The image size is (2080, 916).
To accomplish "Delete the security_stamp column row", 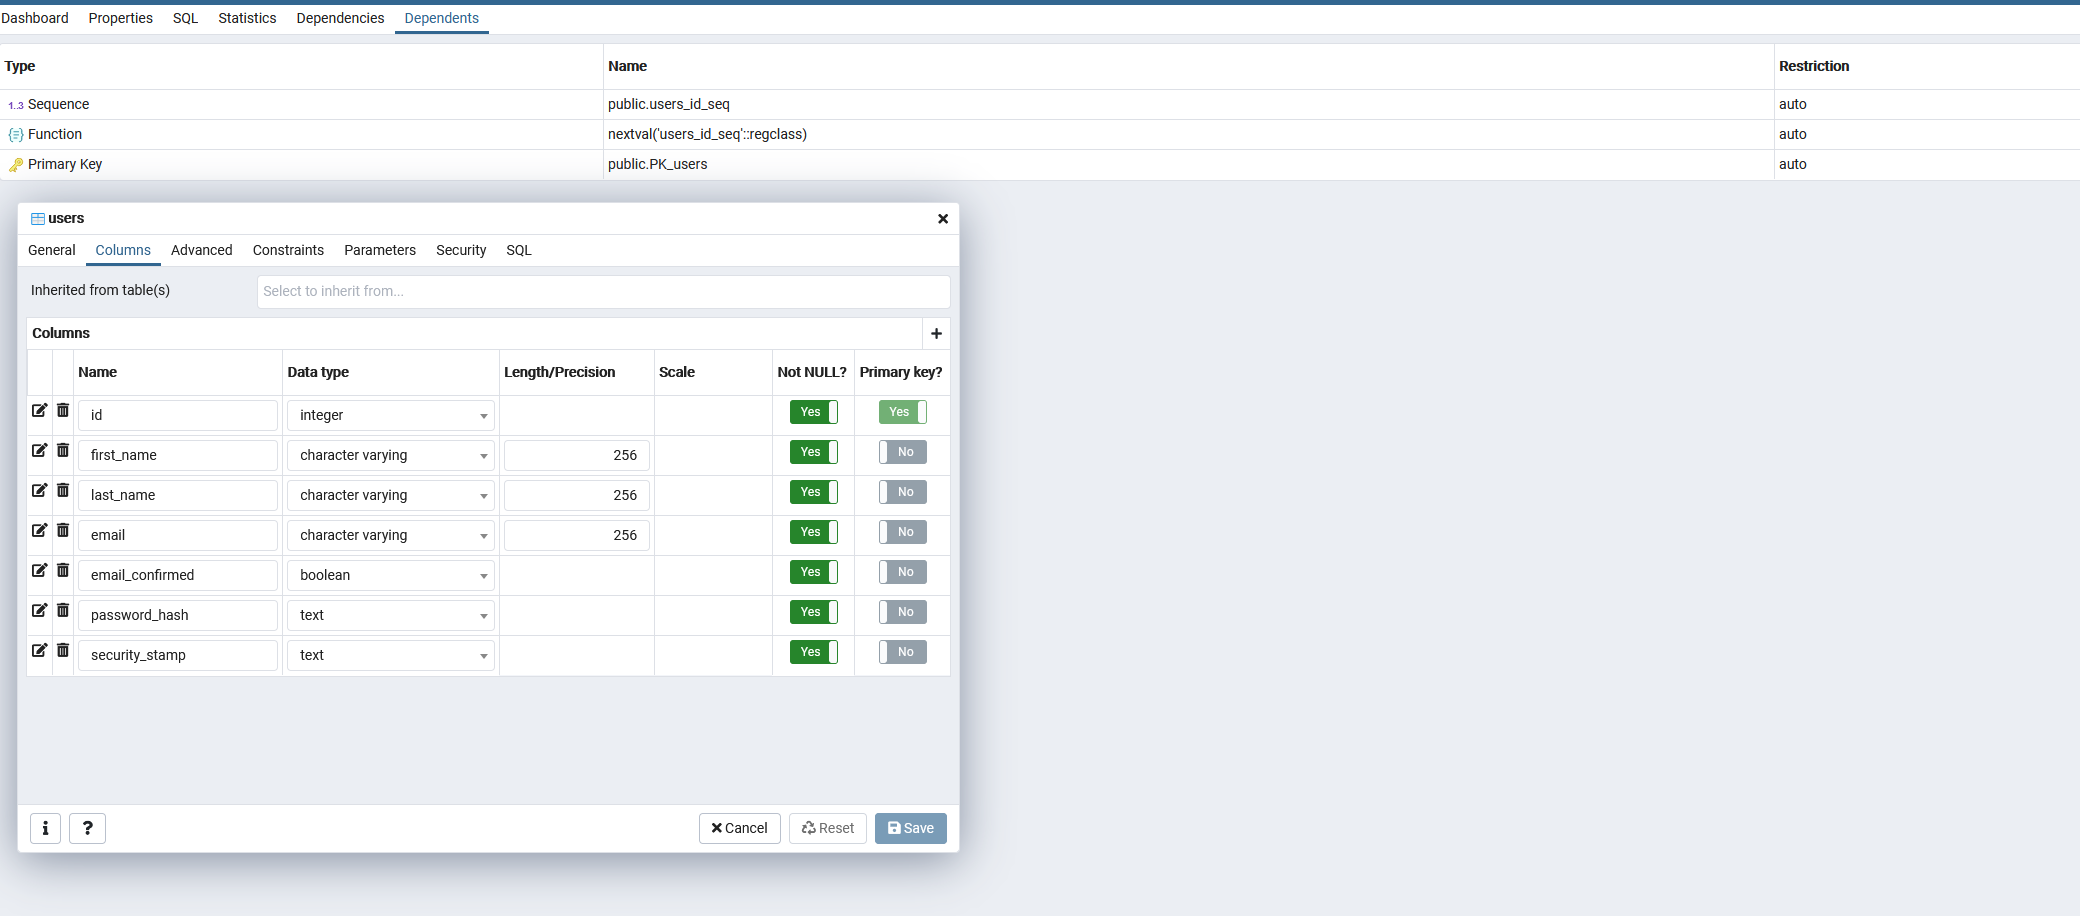I will click(x=63, y=650).
